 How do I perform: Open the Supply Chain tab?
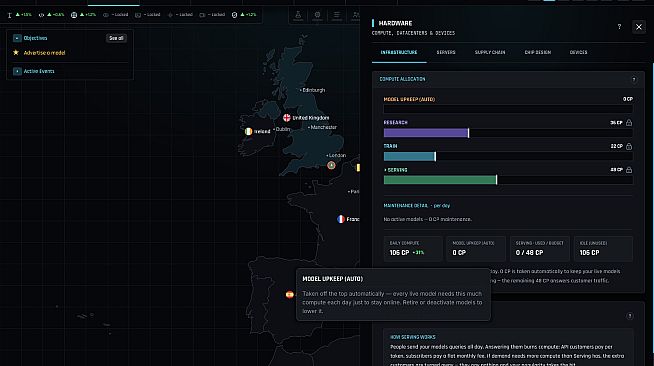pos(490,53)
